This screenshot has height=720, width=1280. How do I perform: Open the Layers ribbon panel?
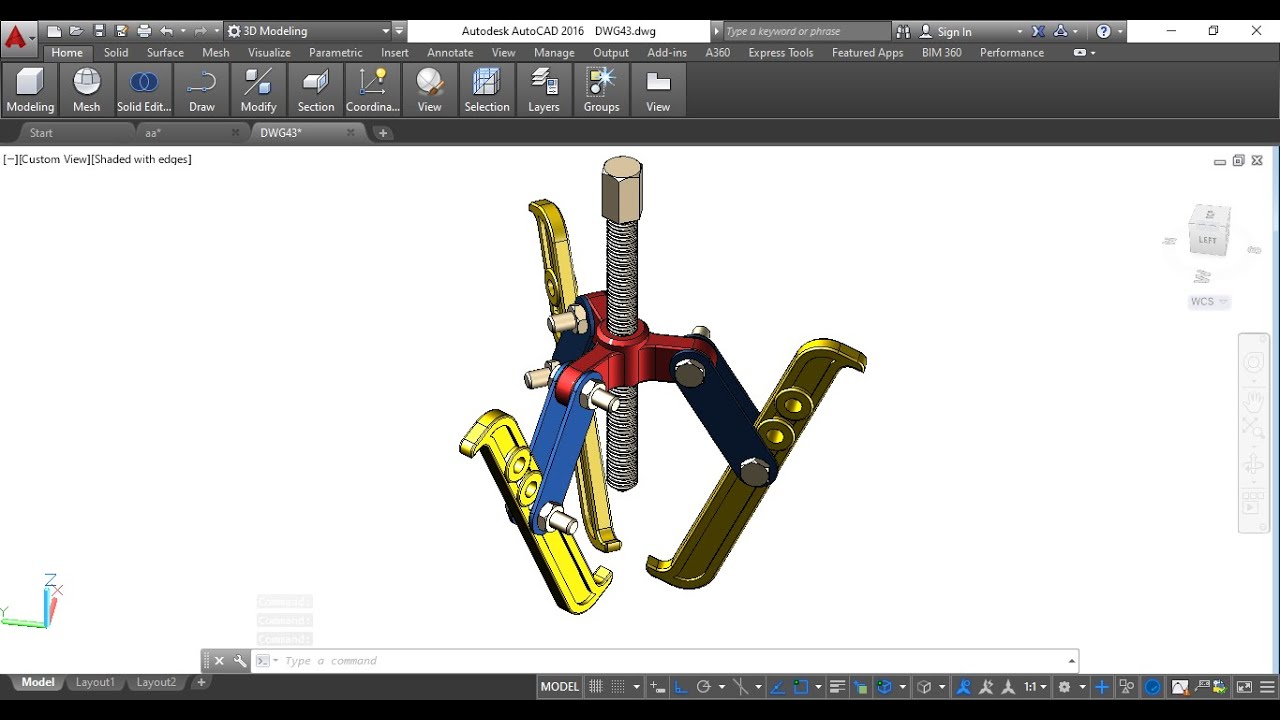544,89
